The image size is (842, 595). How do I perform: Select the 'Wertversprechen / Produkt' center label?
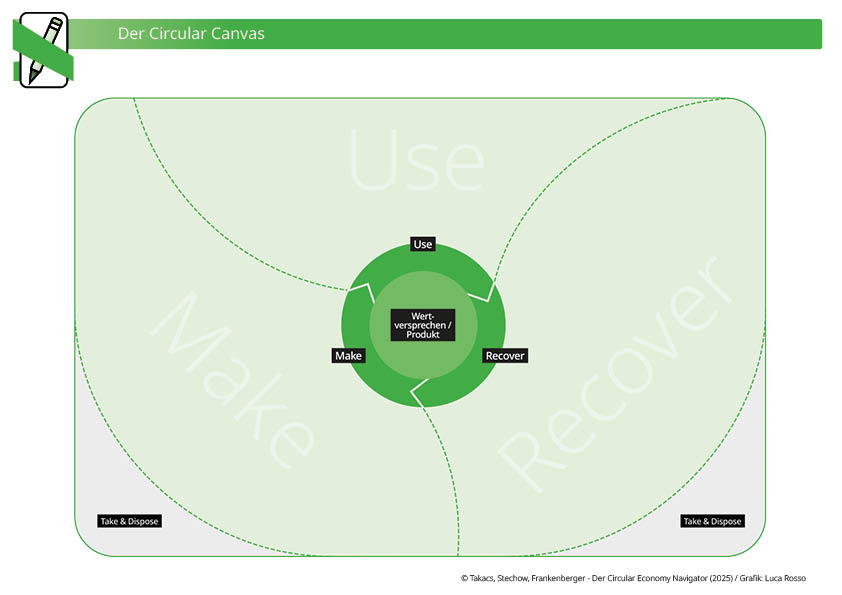(x=423, y=325)
